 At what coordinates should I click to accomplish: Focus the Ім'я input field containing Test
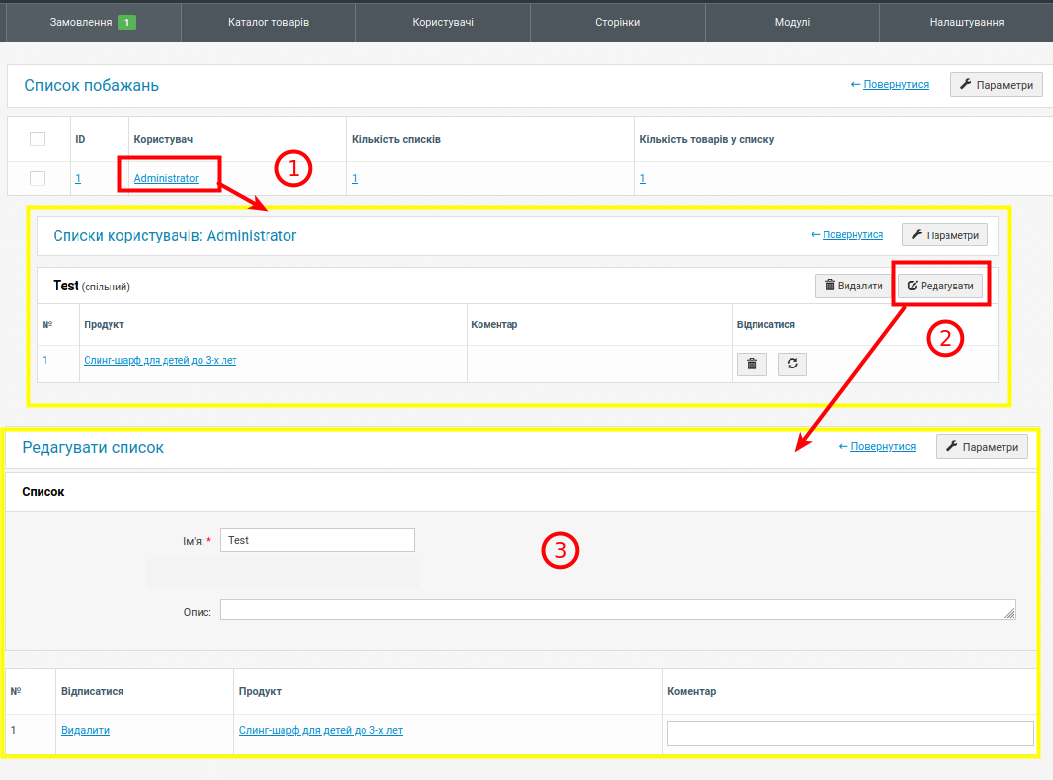click(317, 540)
